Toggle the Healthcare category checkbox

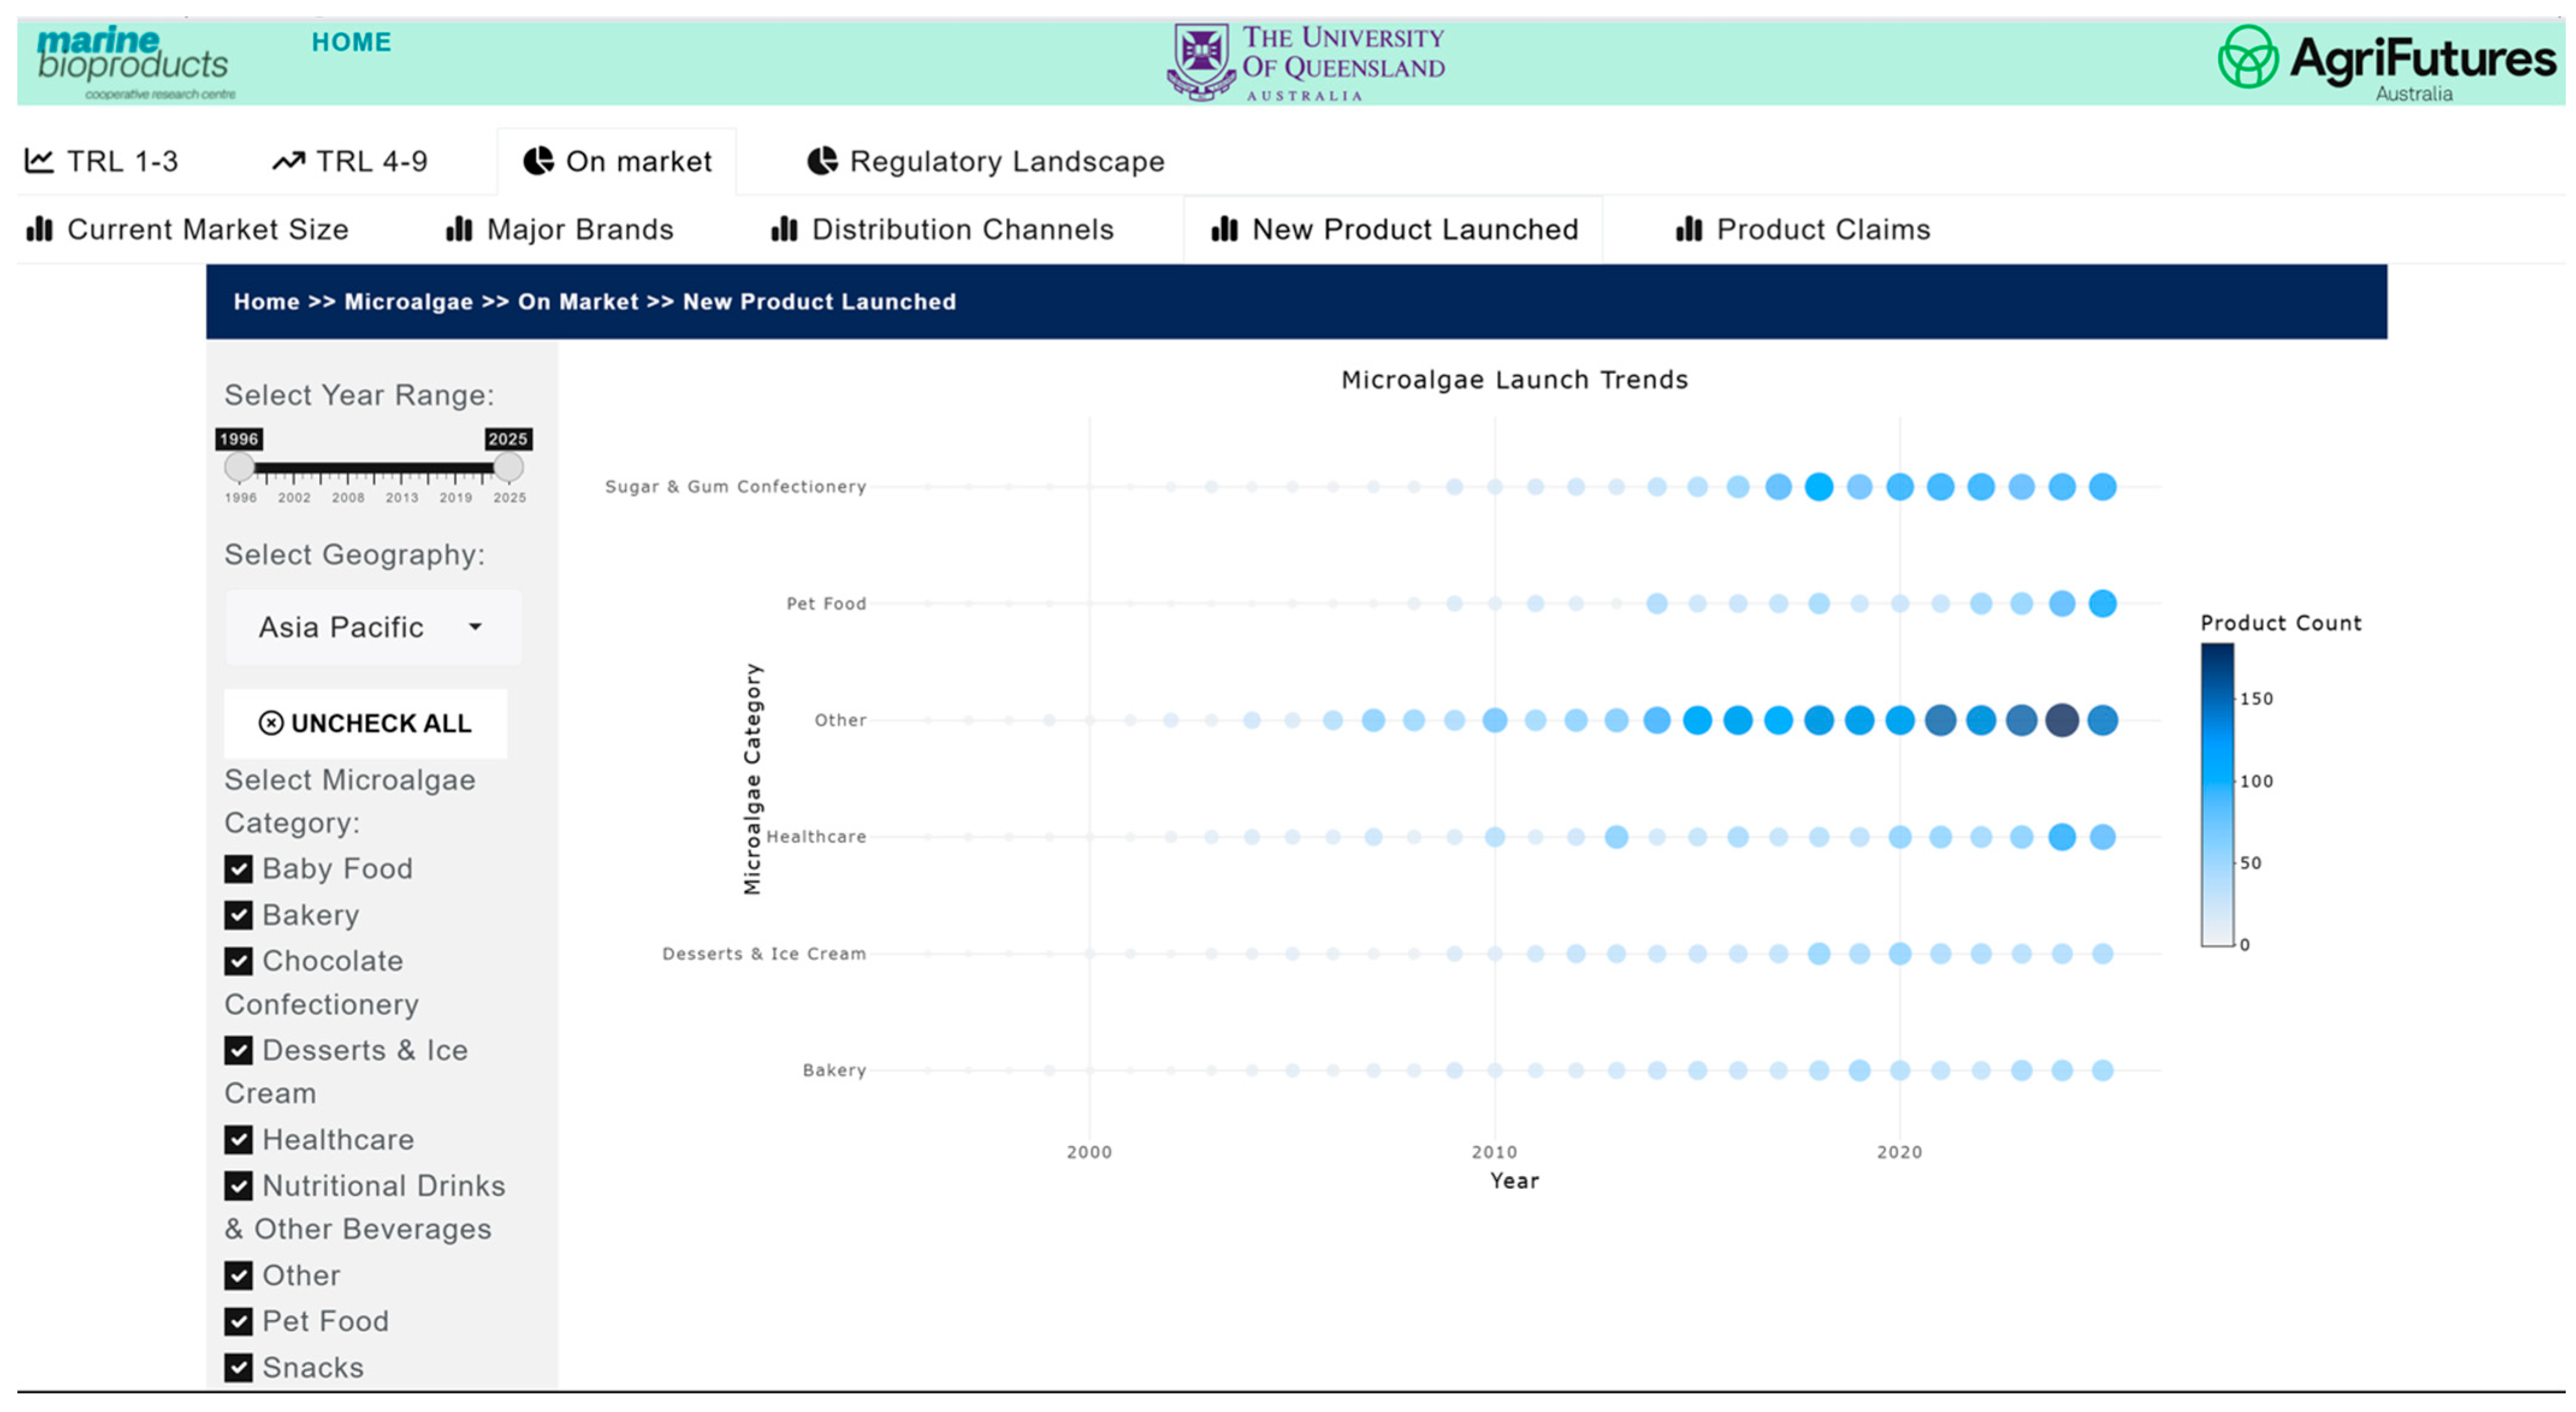tap(238, 1139)
